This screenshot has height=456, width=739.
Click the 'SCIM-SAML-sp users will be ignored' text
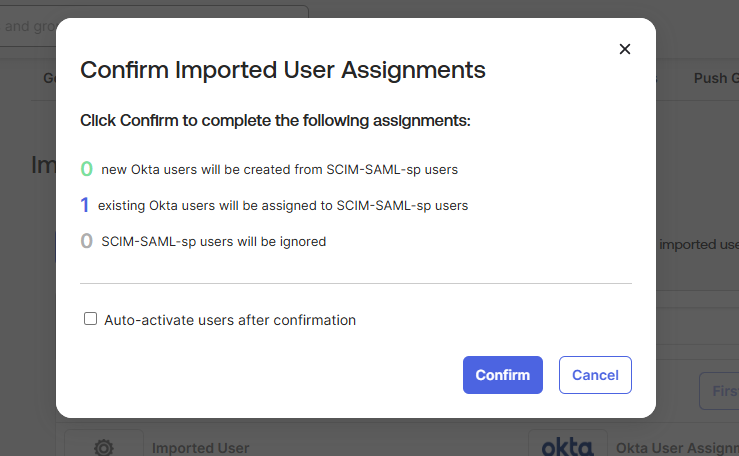pyautogui.click(x=213, y=242)
